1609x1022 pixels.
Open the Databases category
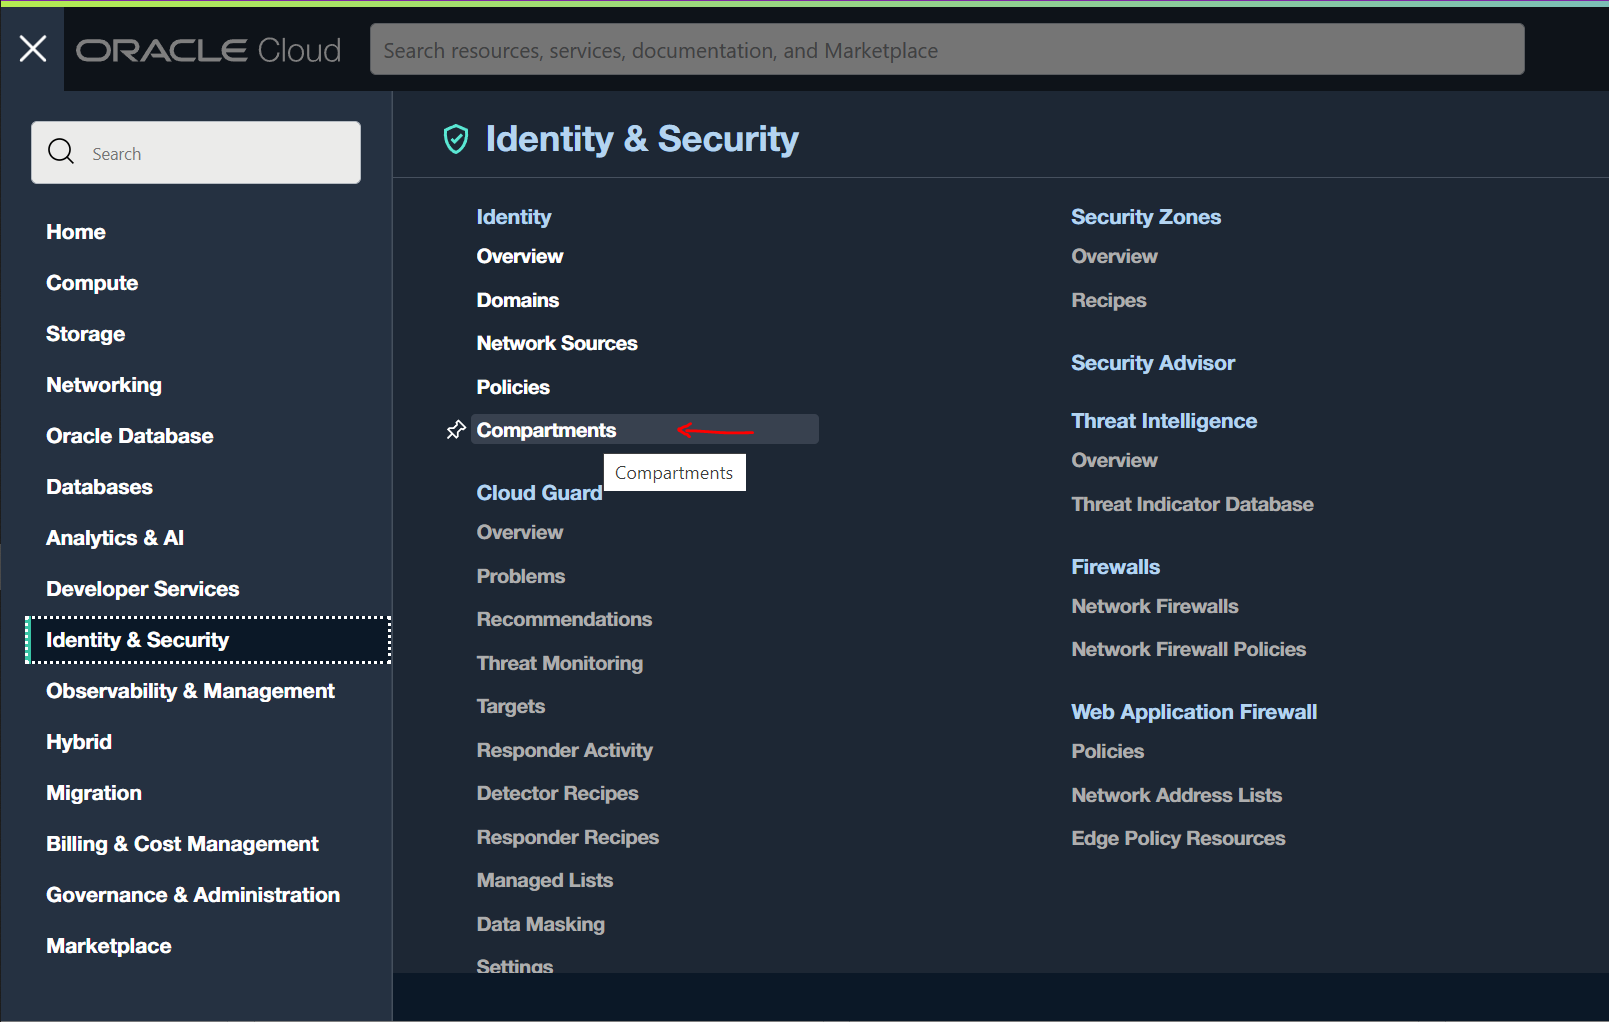coord(100,487)
